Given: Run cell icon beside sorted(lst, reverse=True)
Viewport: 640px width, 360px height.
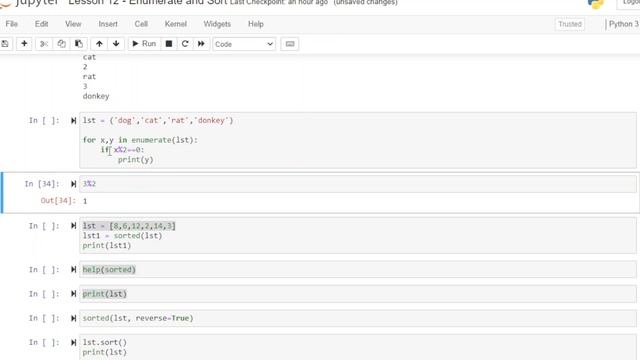Looking at the screenshot, I should (x=73, y=318).
